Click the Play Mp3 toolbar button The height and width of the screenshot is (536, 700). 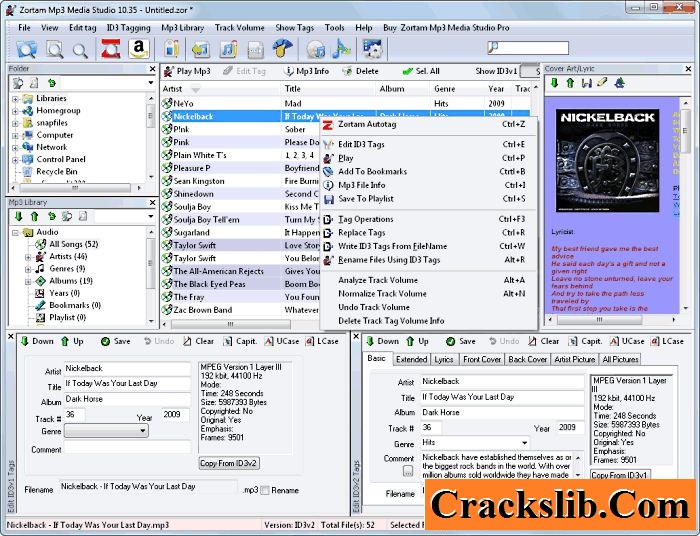[x=187, y=71]
